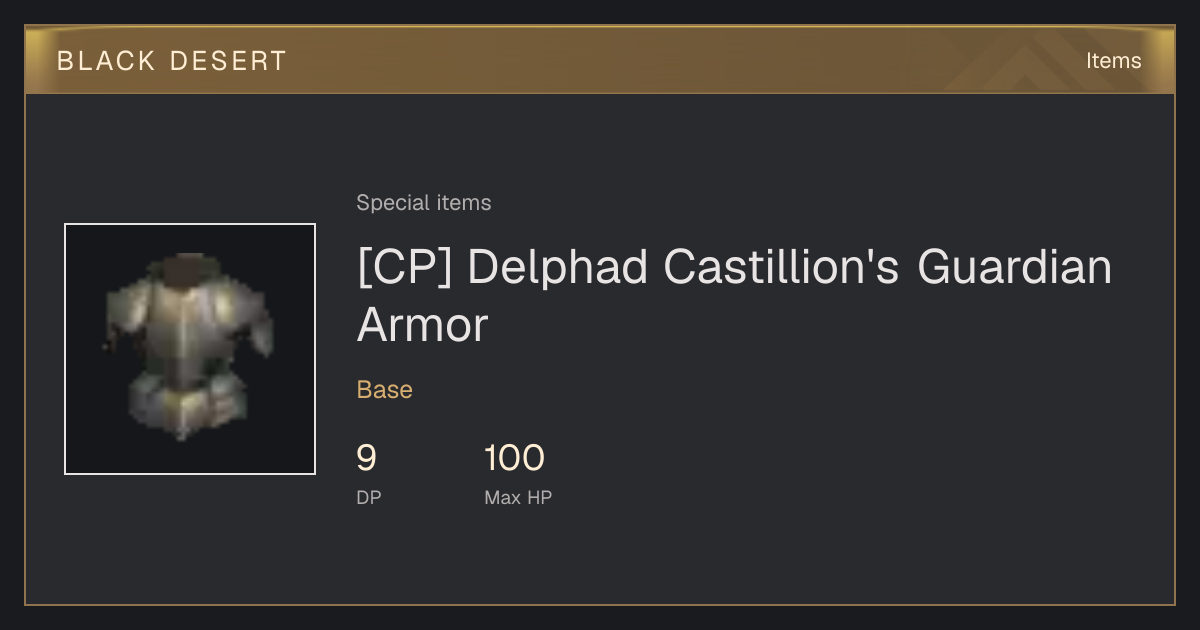Open the Items link in the header
The width and height of the screenshot is (1200, 630).
[1113, 61]
